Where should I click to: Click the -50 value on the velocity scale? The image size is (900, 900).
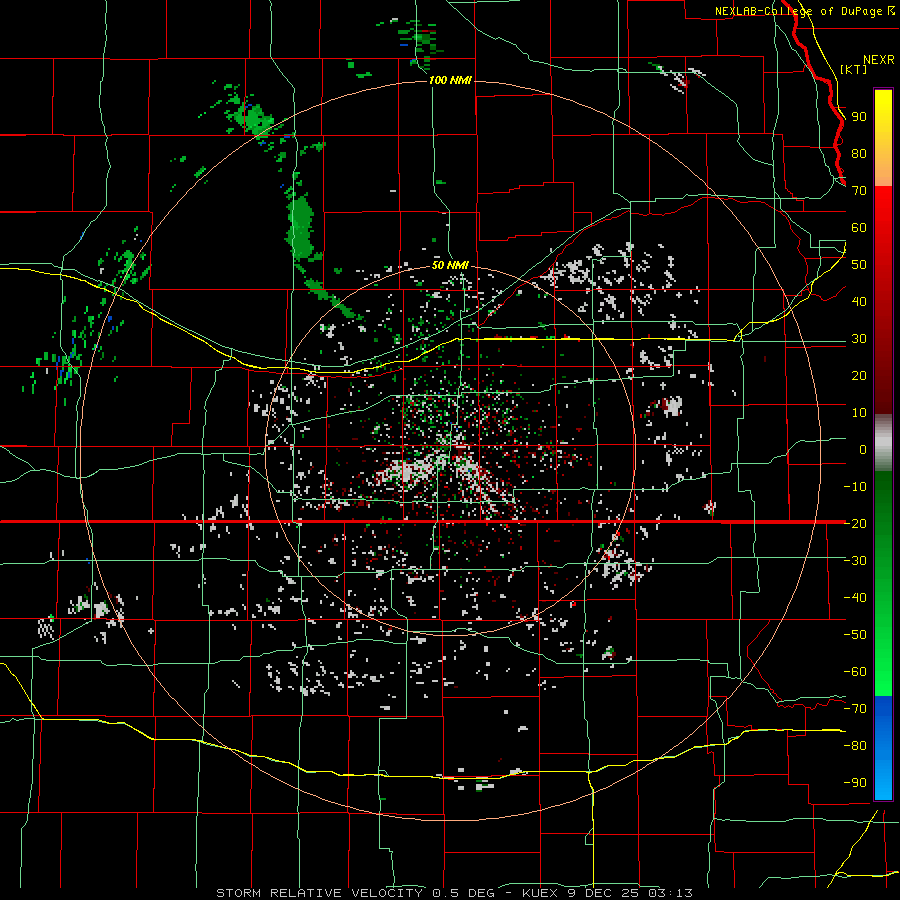(x=855, y=634)
